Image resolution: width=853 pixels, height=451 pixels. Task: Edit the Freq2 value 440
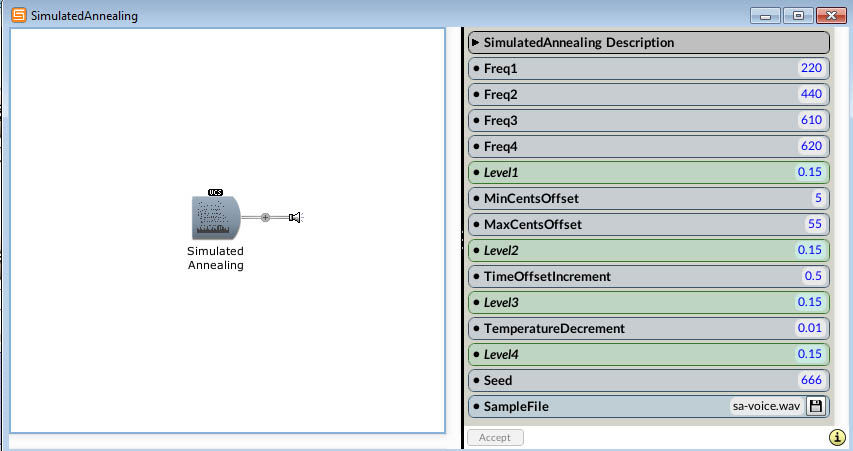[x=811, y=94]
